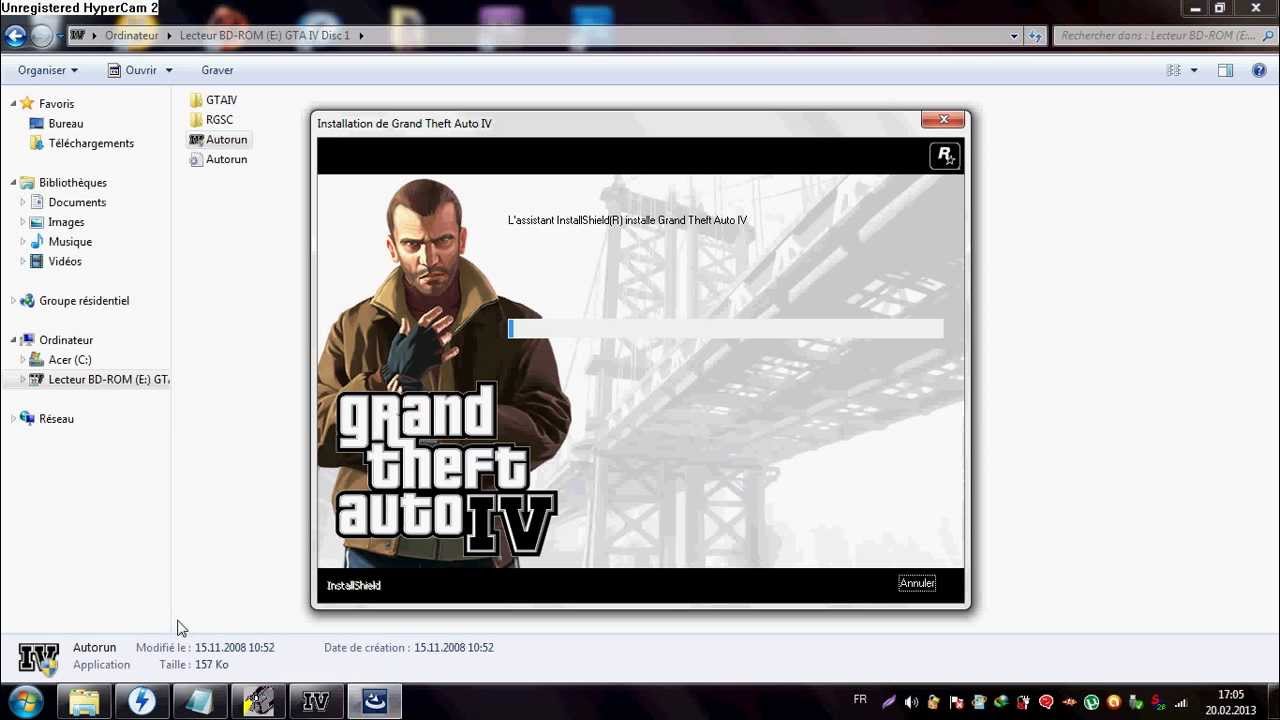Open Explorer help question mark icon
The image size is (1280, 720).
coord(1259,70)
